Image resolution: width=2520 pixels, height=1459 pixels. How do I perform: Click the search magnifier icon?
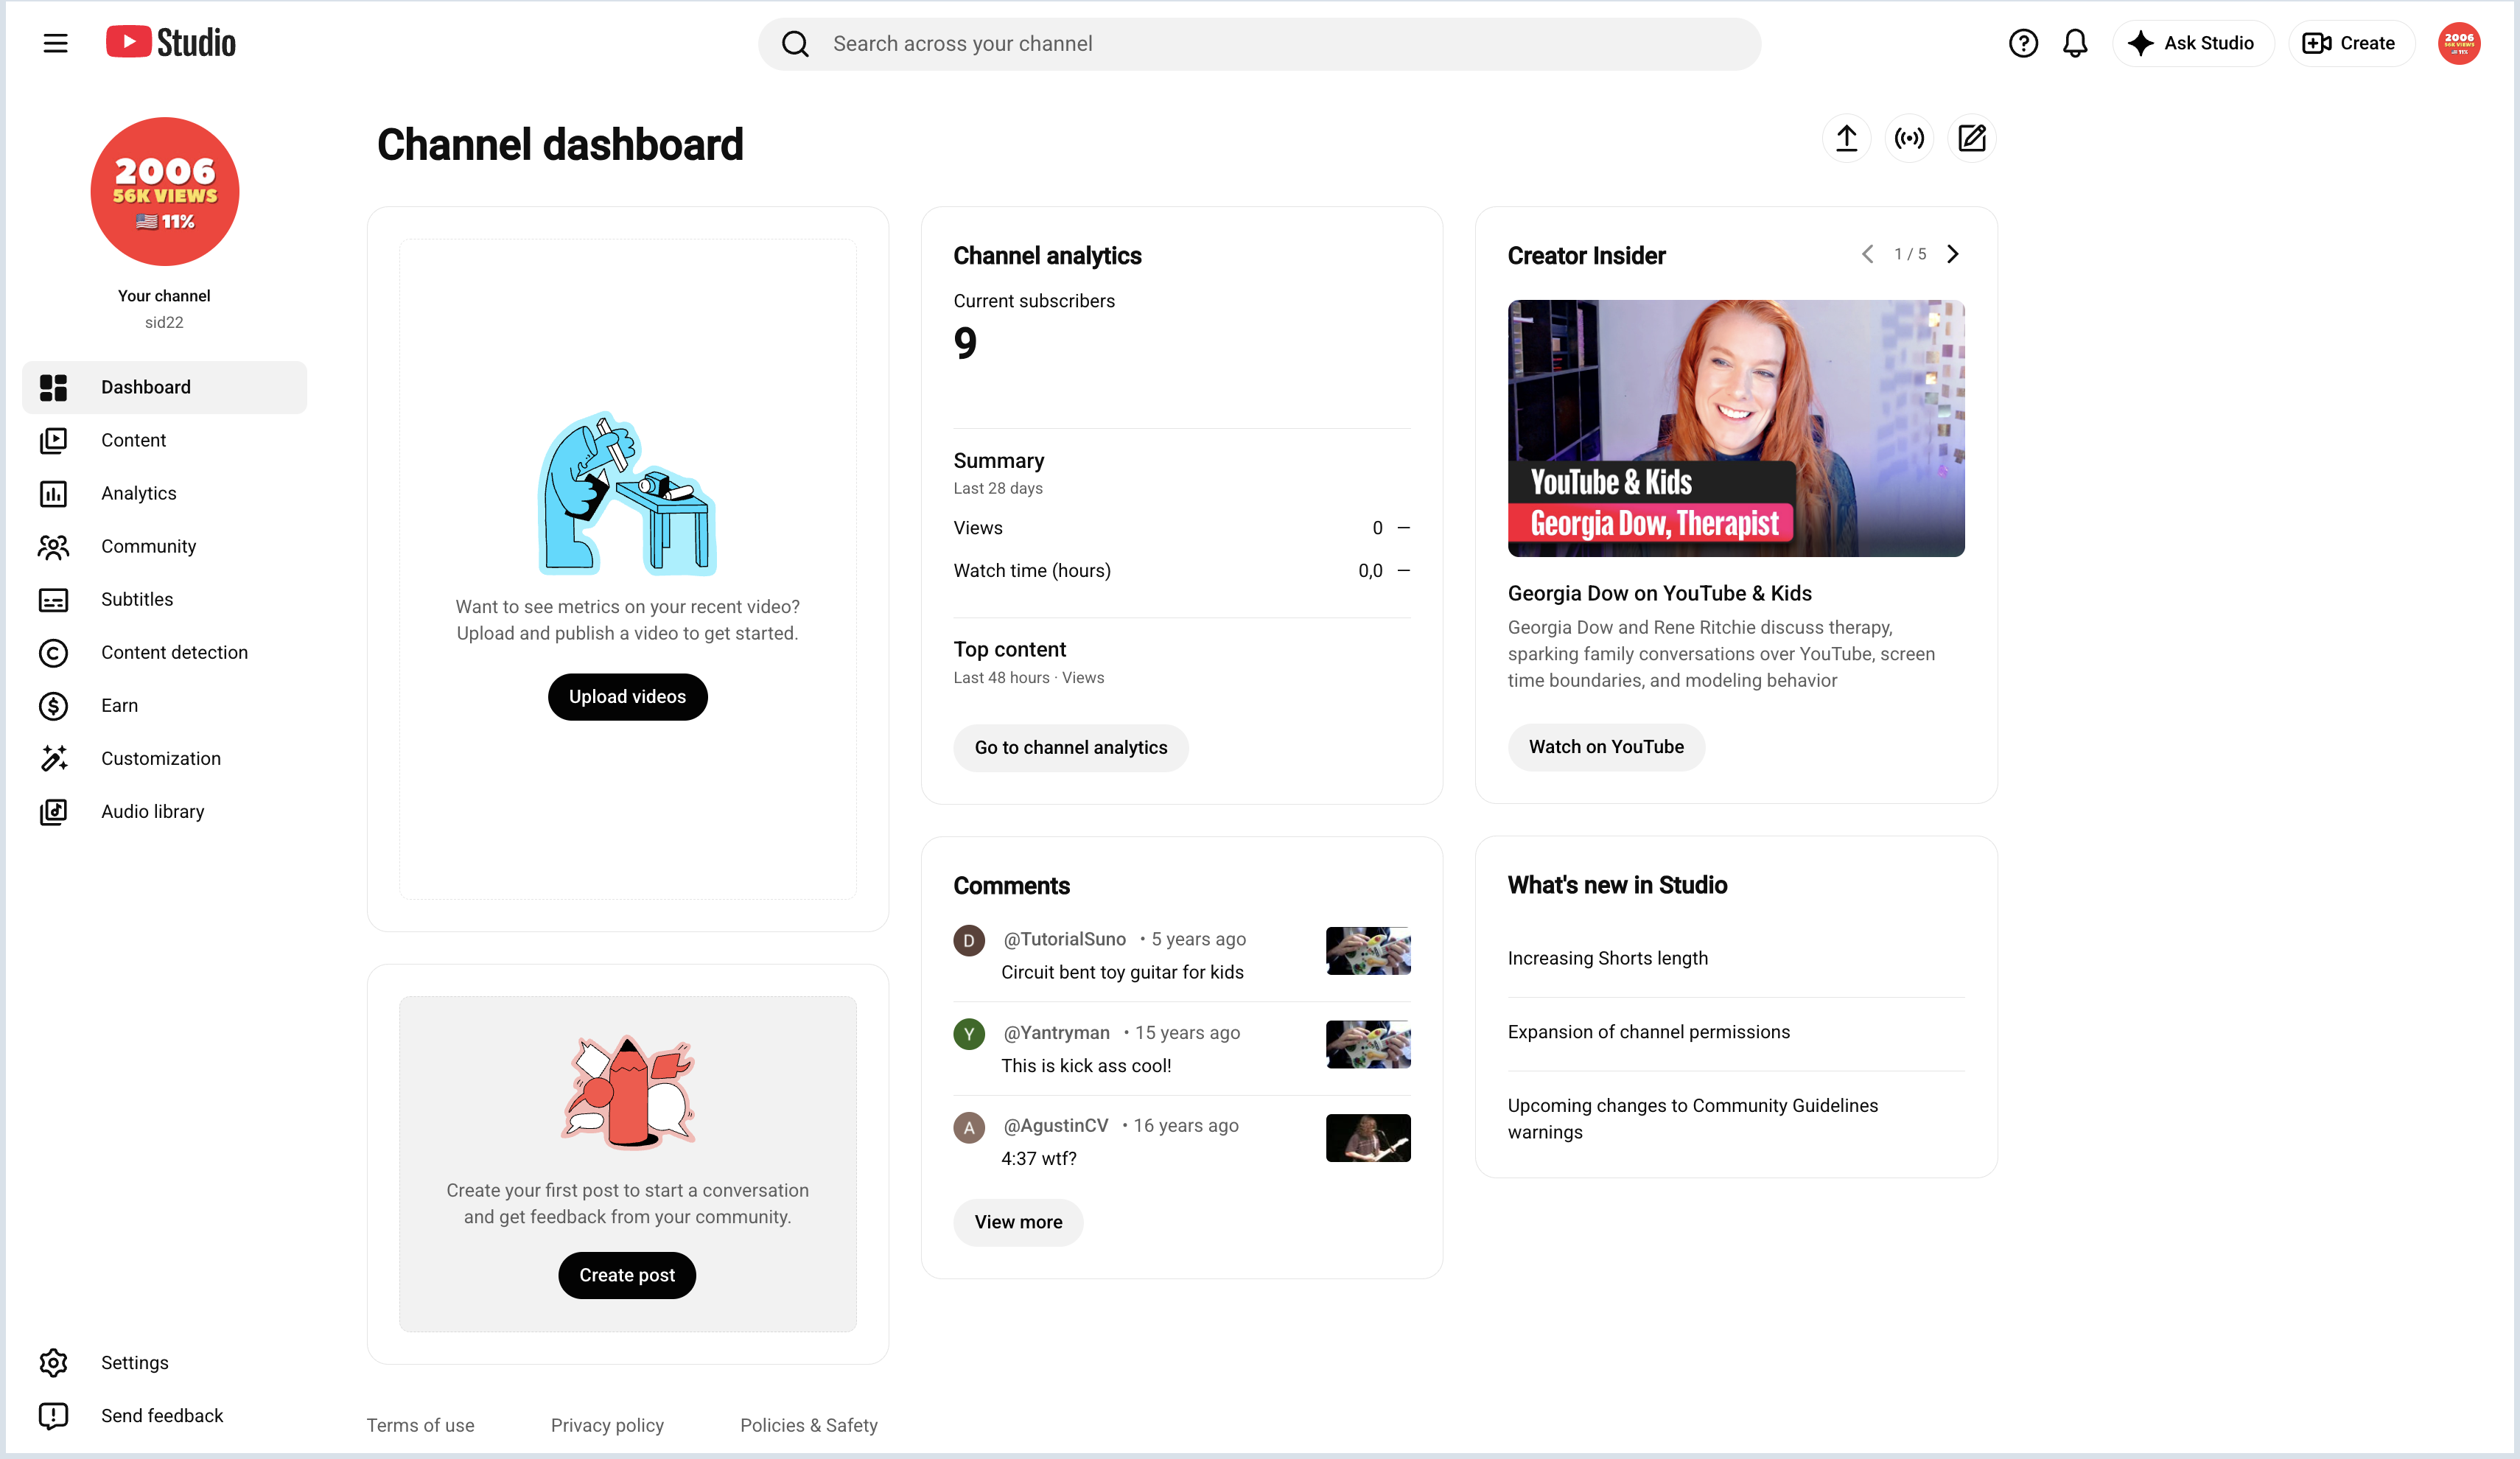[795, 44]
